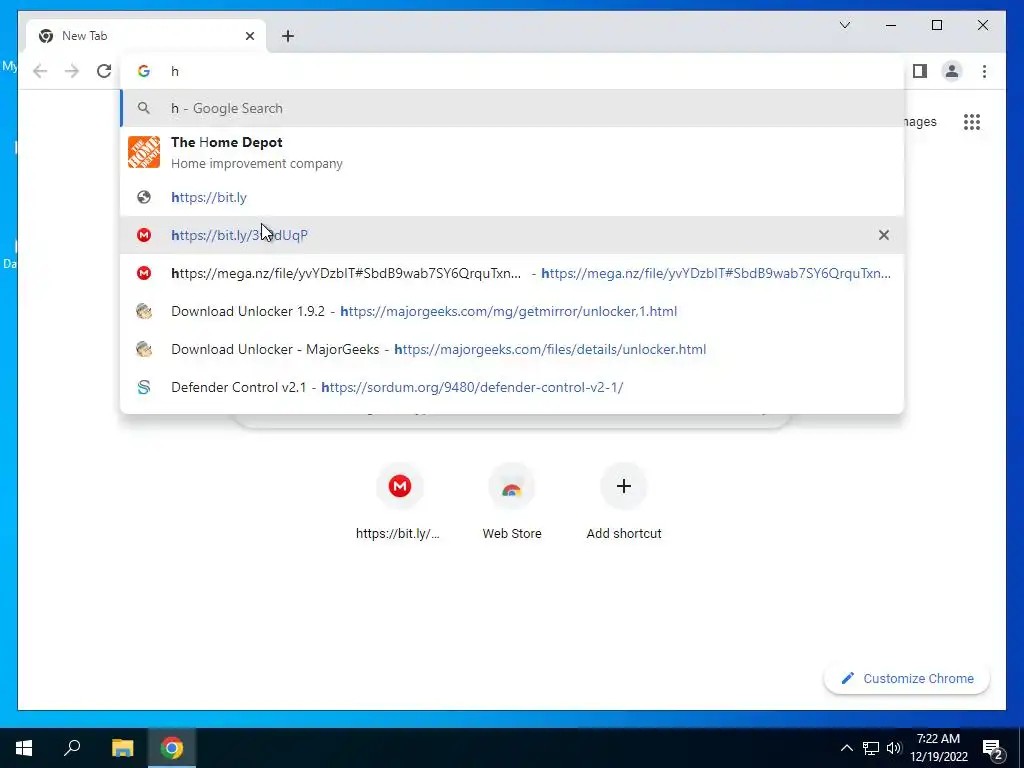Open the tab search chevron
The image size is (1024, 768).
pyautogui.click(x=845, y=25)
